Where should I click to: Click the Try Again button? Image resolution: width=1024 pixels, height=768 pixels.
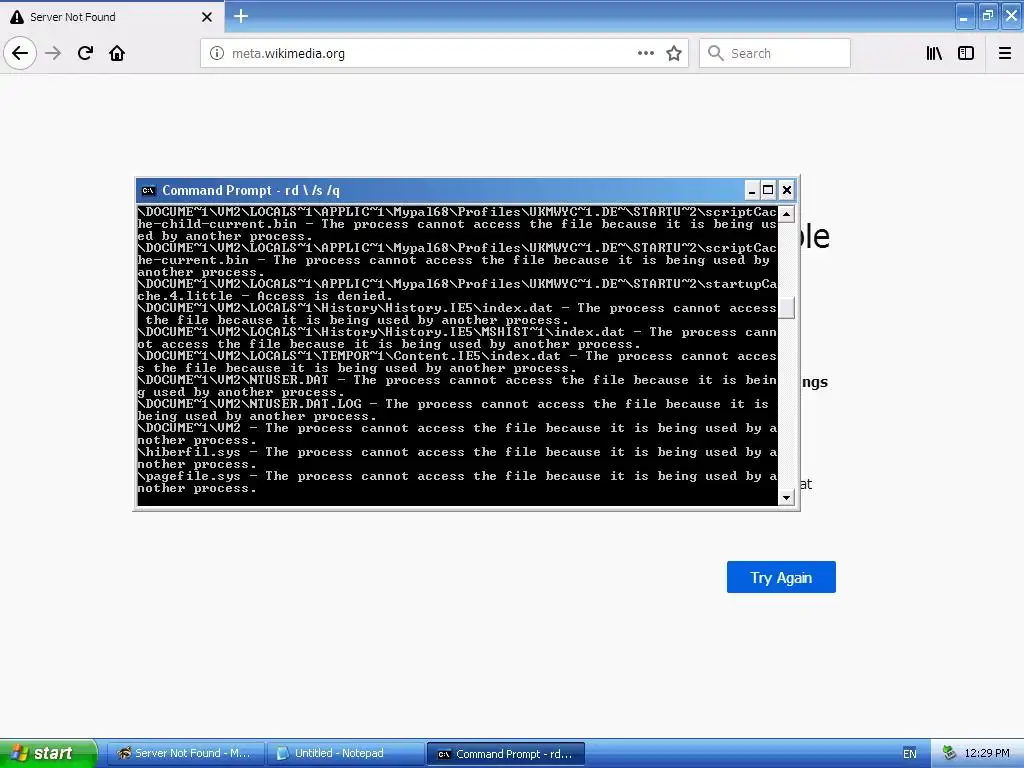(781, 577)
